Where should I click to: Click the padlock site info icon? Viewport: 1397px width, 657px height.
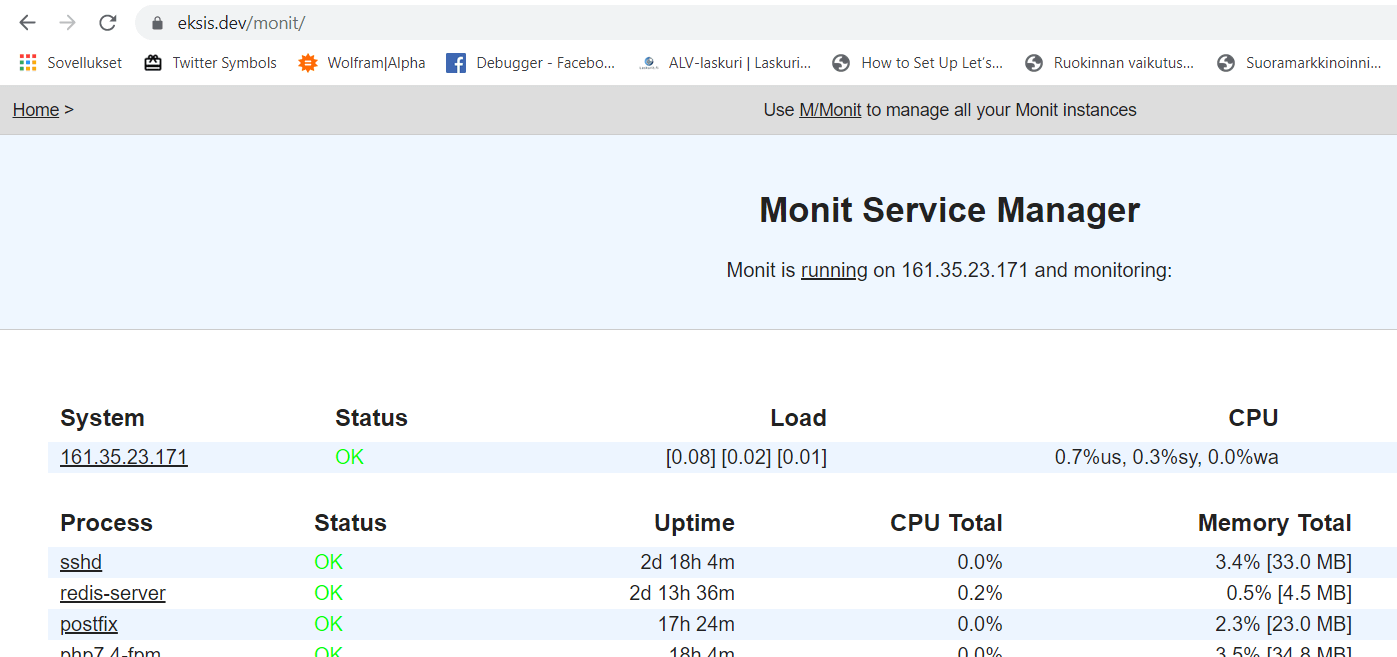tap(156, 23)
